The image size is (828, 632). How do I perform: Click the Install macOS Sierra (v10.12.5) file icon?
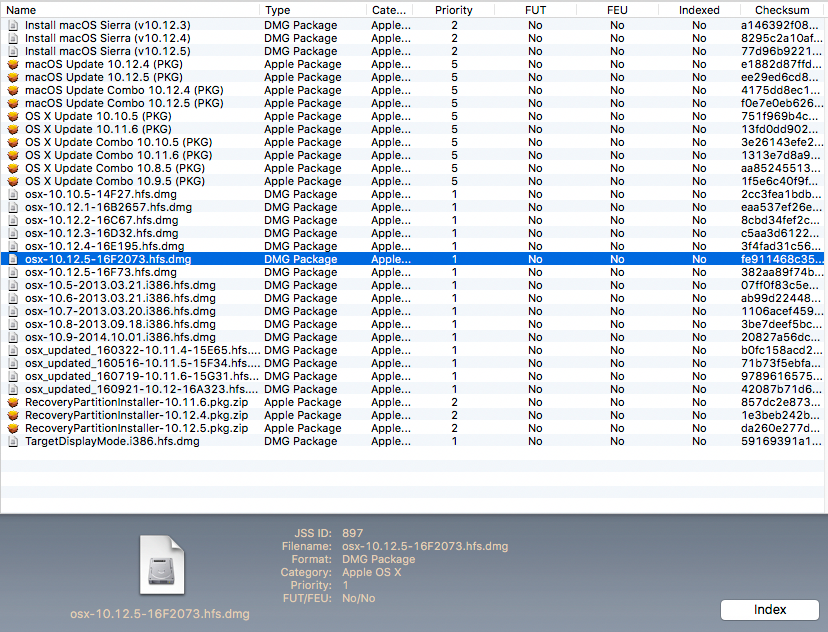tap(13, 51)
